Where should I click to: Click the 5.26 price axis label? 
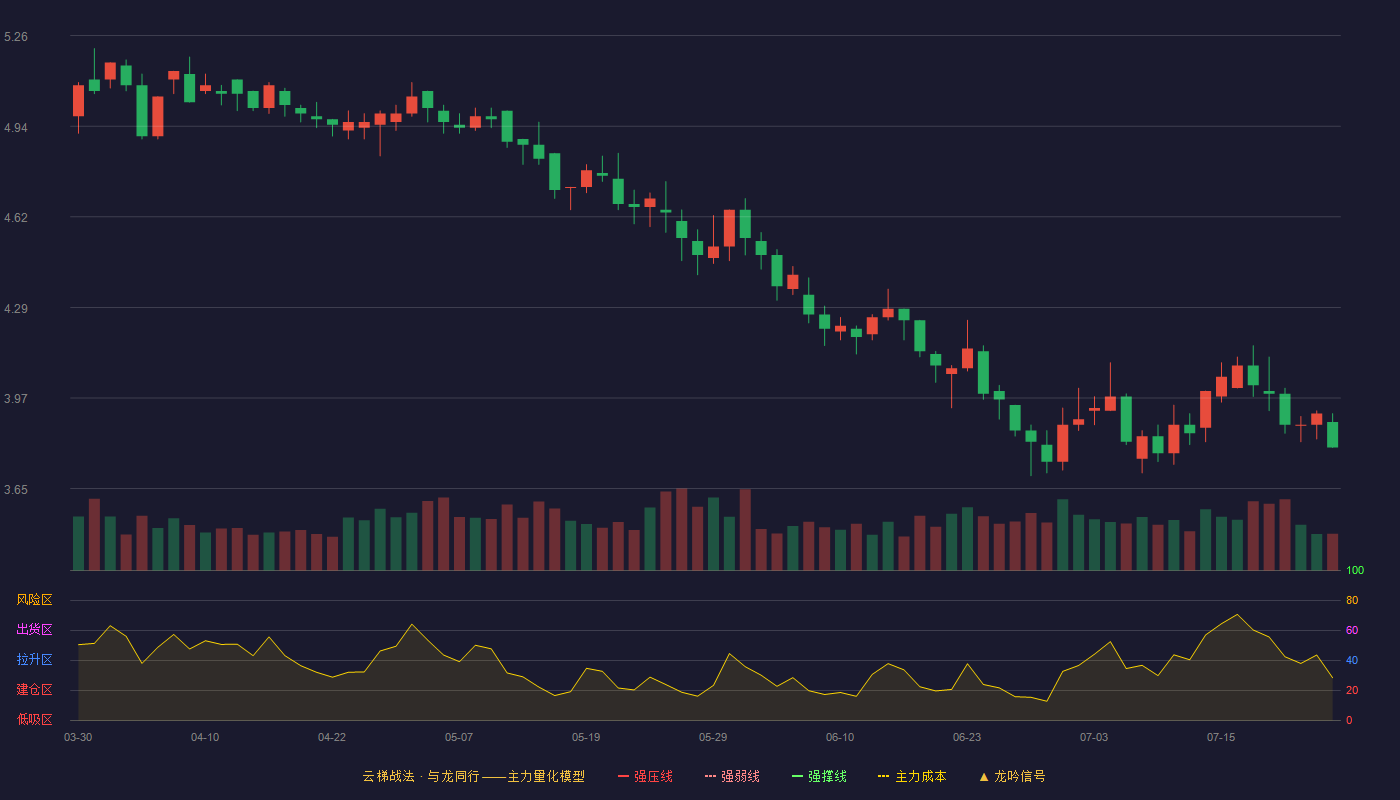[16, 37]
